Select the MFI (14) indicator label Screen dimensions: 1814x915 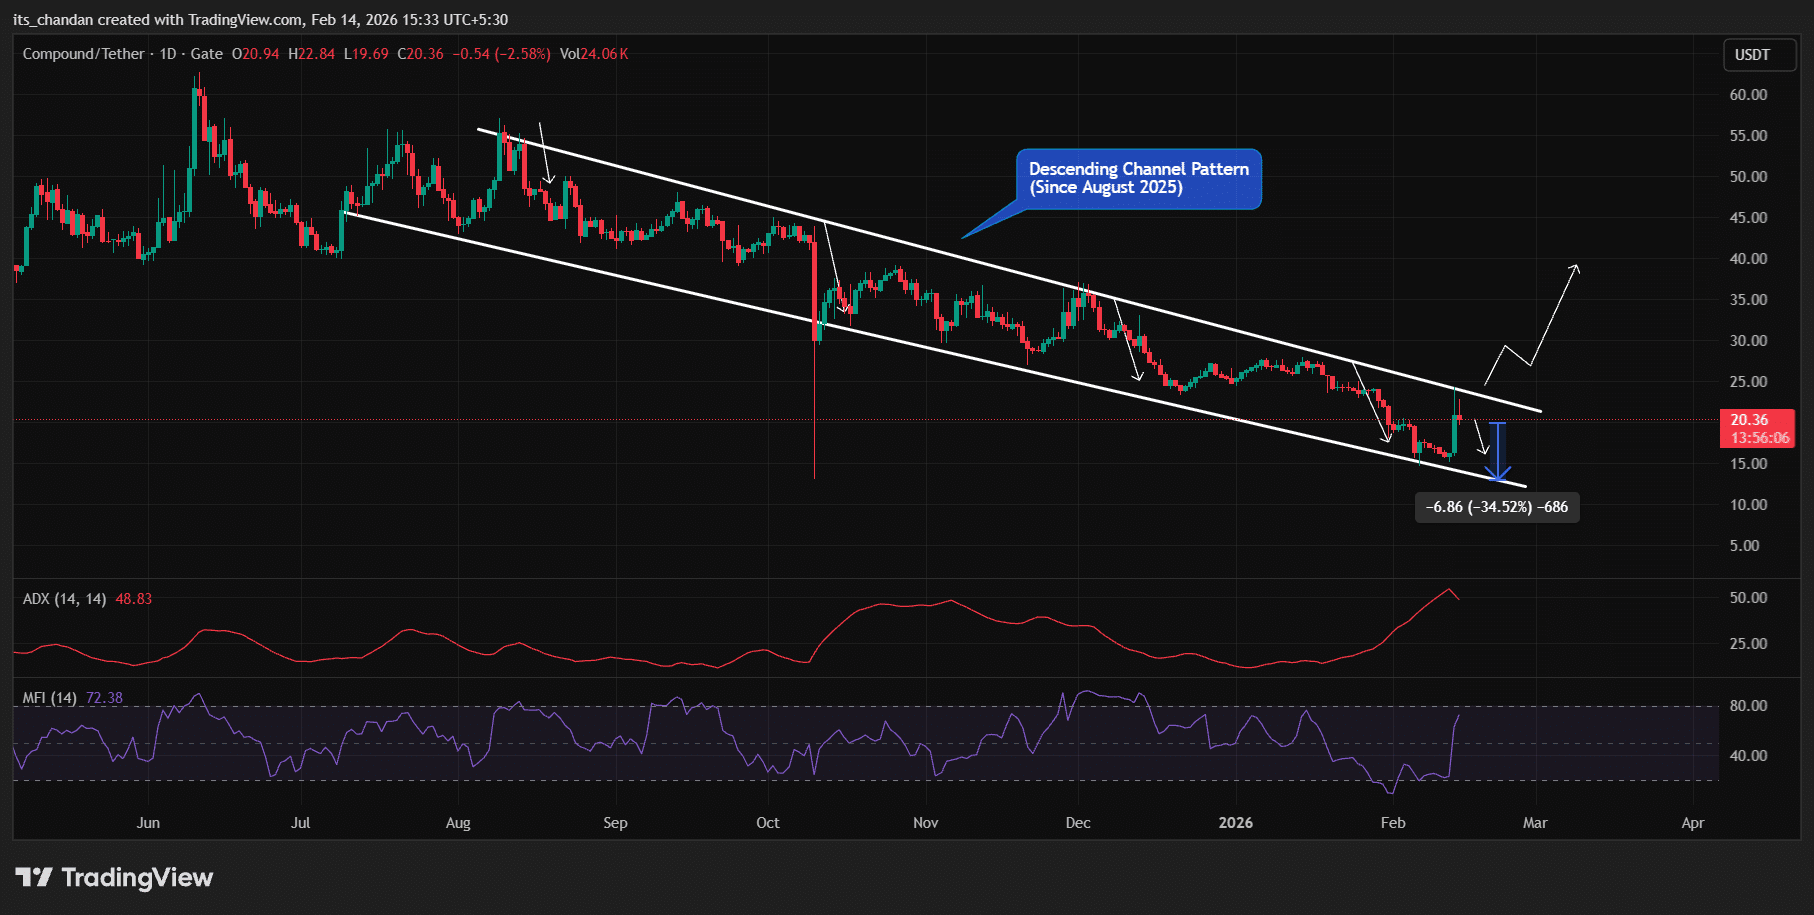pyautogui.click(x=50, y=698)
